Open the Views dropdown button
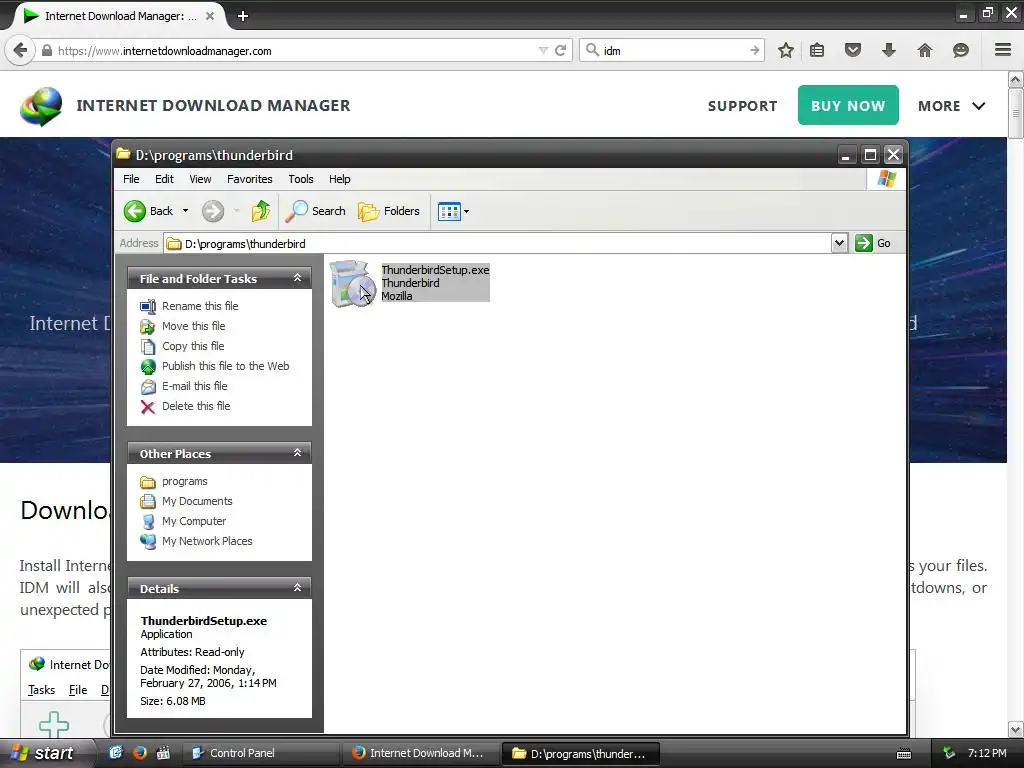 (x=453, y=212)
